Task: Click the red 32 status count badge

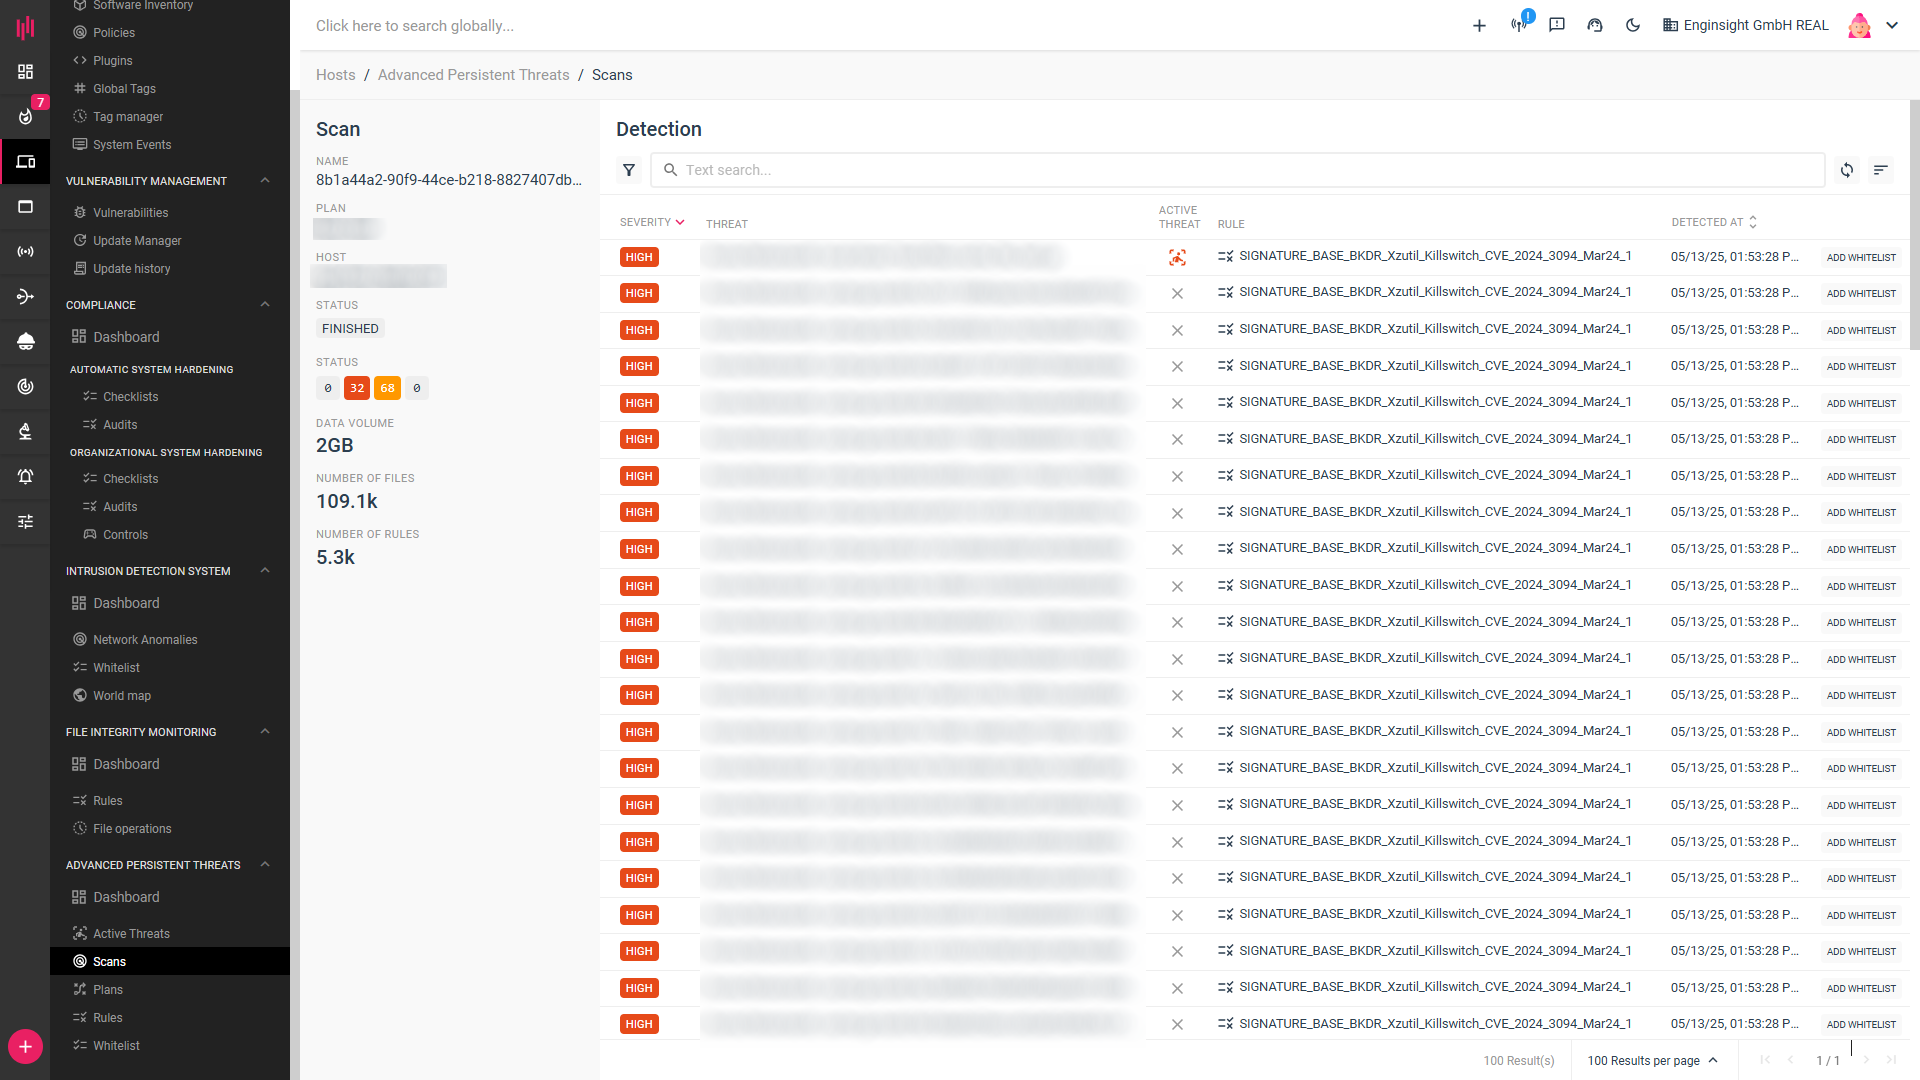Action: click(x=357, y=388)
